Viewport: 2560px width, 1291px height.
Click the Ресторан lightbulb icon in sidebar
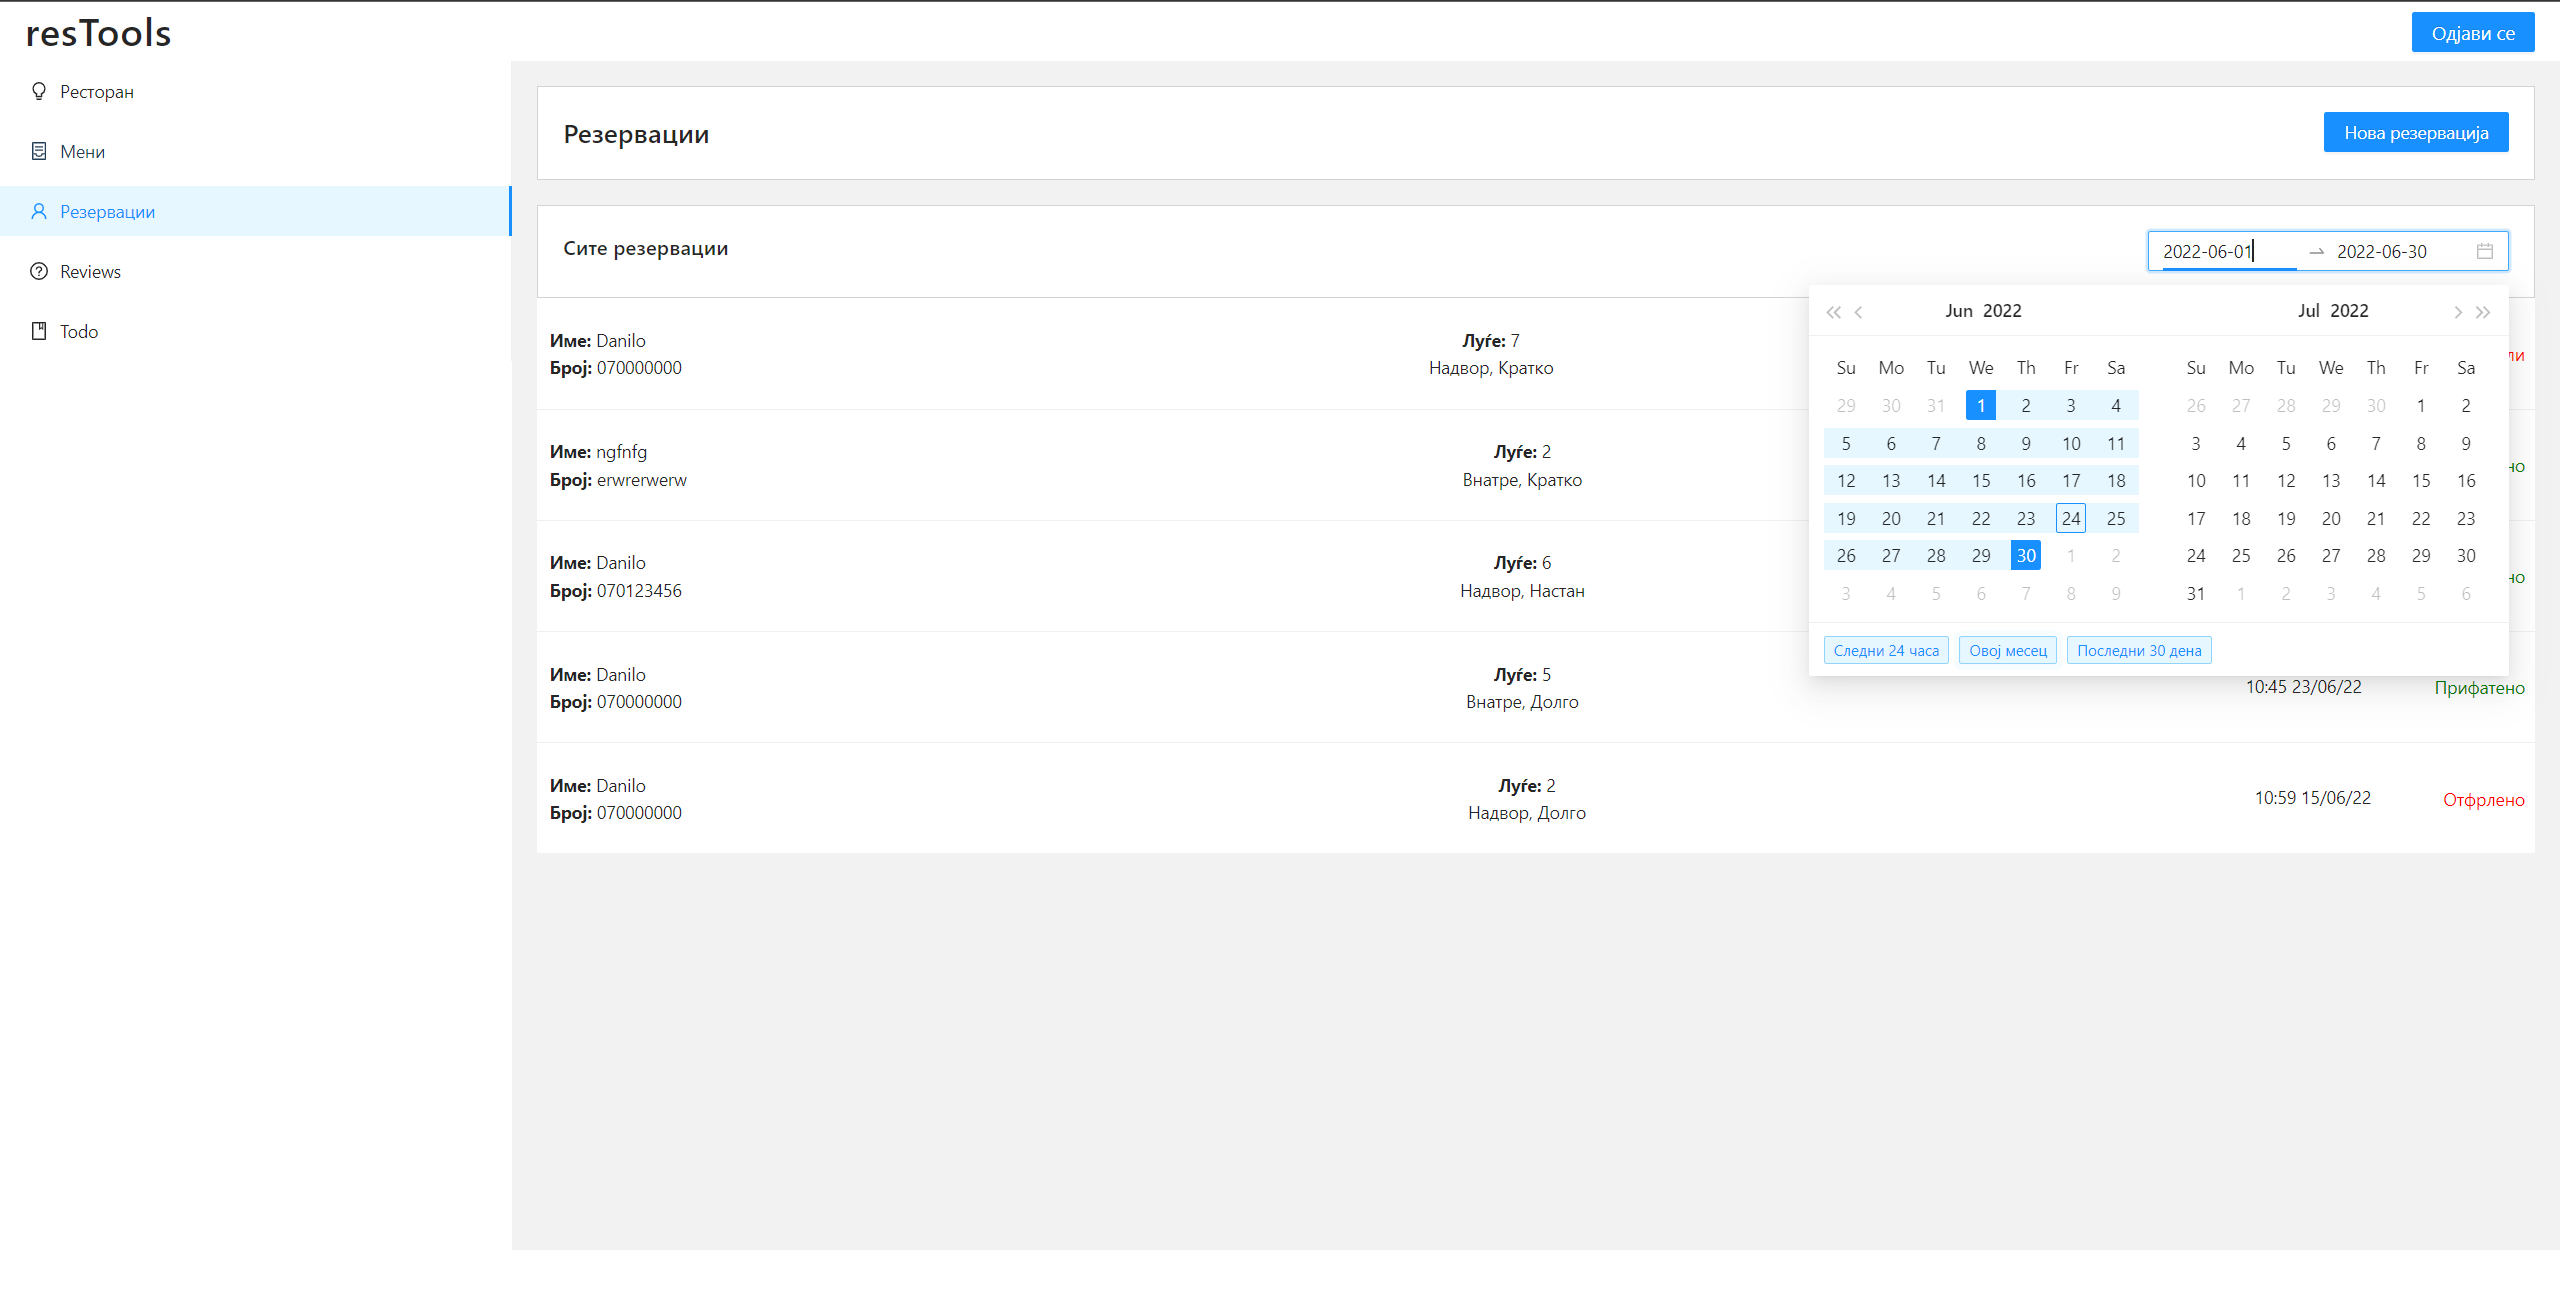[x=39, y=91]
